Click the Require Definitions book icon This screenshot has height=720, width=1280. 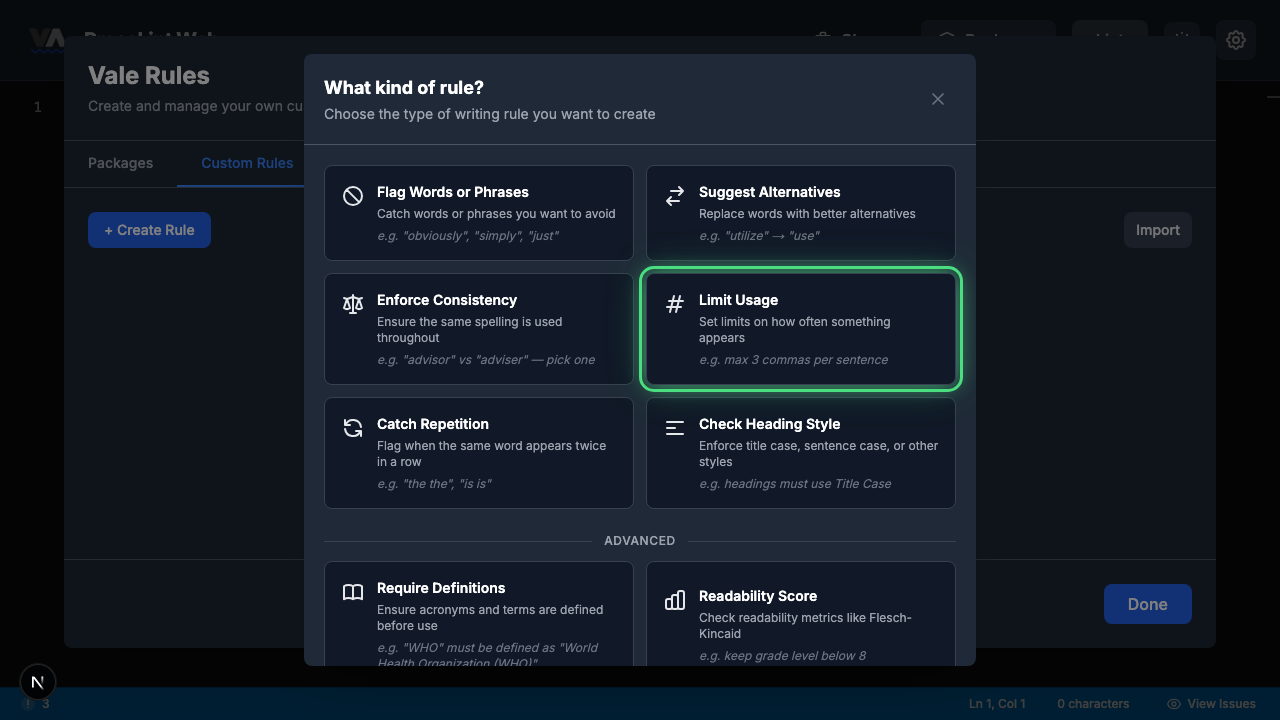(353, 592)
